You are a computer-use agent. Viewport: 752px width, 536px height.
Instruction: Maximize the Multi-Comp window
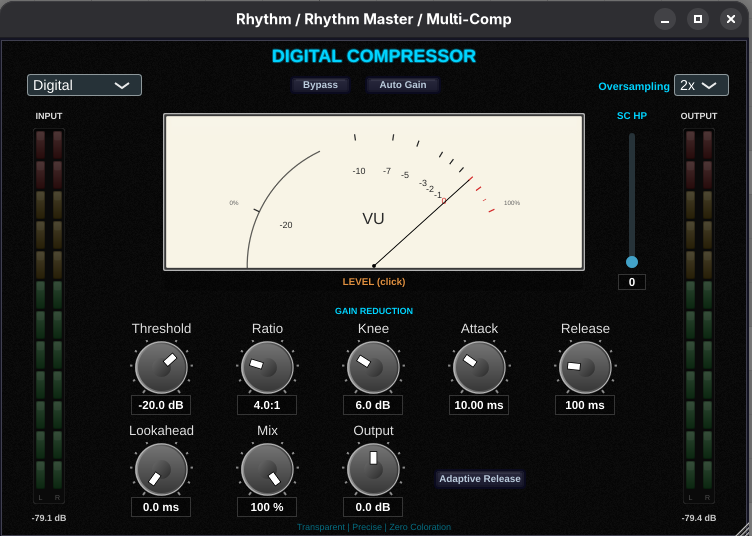(698, 19)
